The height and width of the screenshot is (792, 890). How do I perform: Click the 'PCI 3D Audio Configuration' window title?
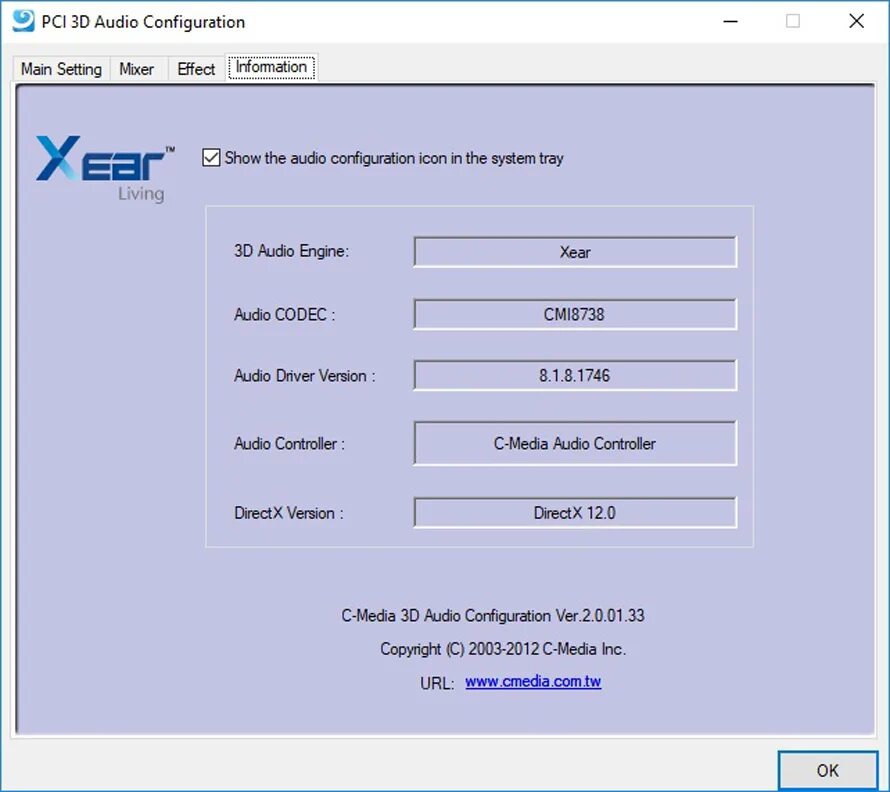tap(143, 22)
